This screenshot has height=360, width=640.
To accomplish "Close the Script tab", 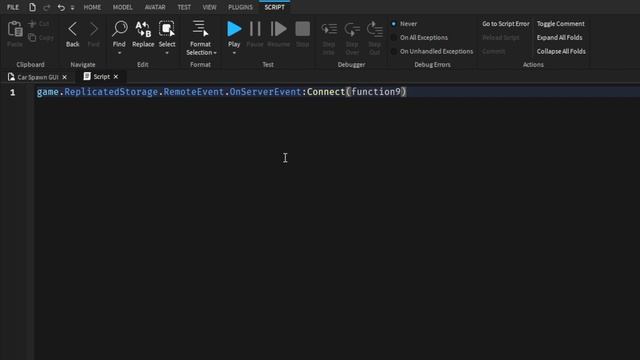I will click(x=116, y=77).
